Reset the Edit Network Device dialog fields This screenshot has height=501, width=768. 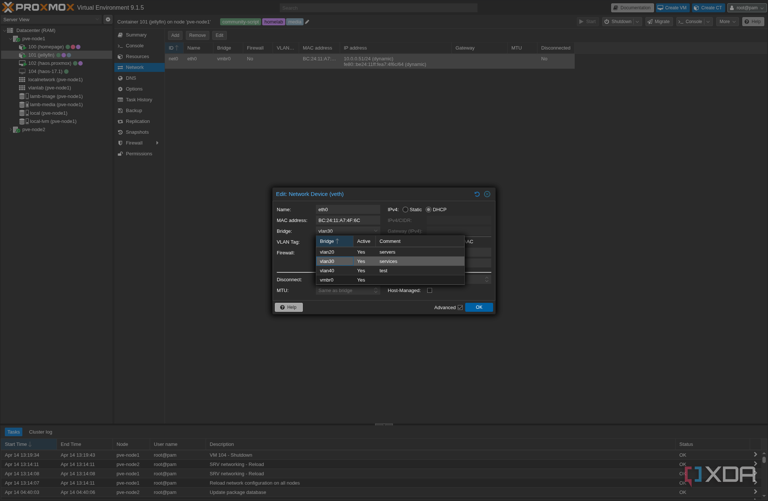tap(477, 194)
